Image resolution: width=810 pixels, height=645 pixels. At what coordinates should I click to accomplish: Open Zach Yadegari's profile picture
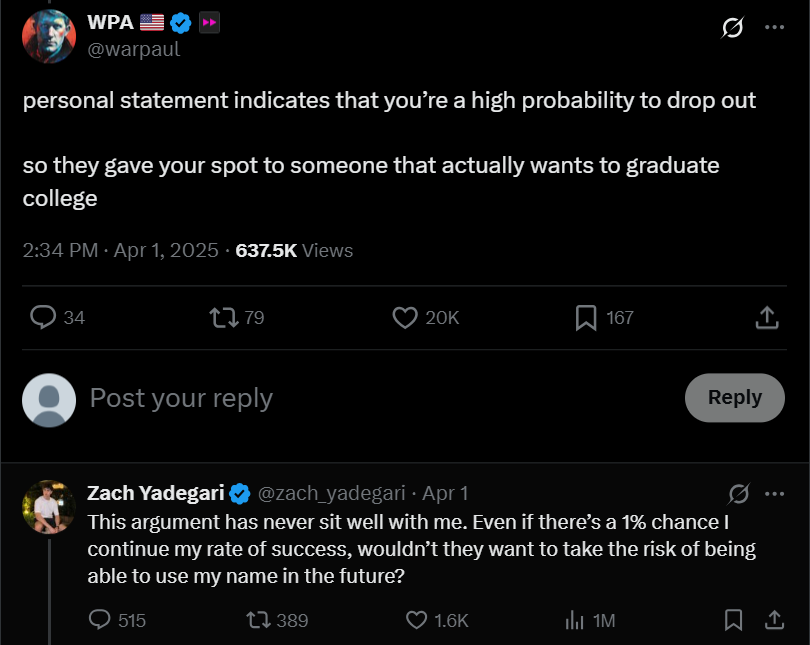(x=49, y=507)
